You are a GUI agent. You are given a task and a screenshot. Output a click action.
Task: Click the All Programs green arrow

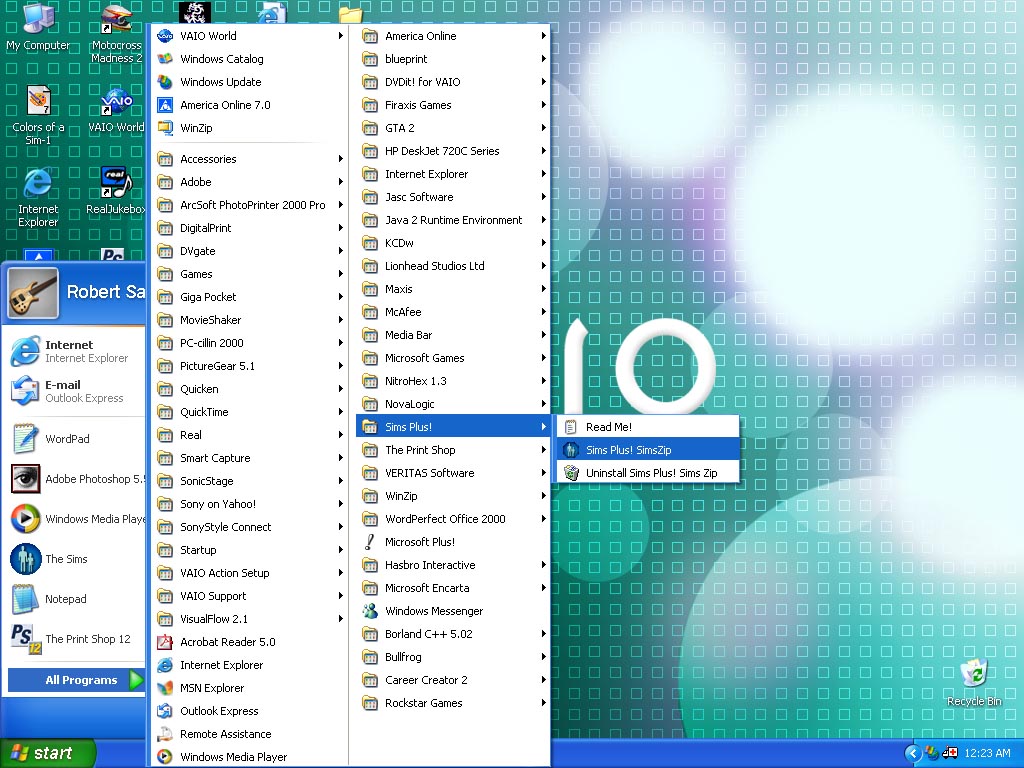[136, 680]
